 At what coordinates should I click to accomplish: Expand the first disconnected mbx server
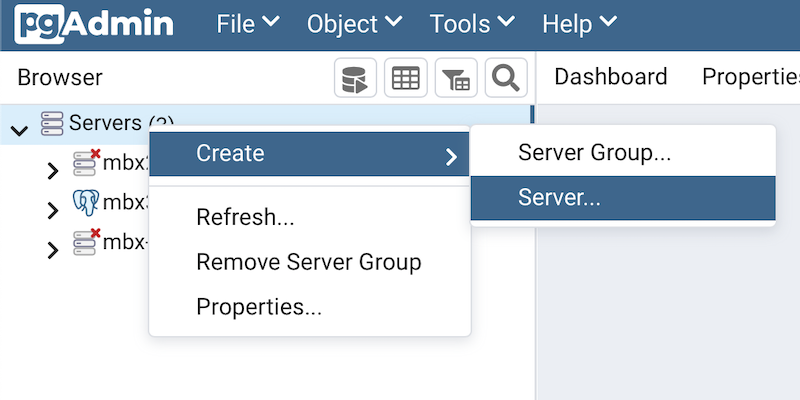pyautogui.click(x=53, y=171)
